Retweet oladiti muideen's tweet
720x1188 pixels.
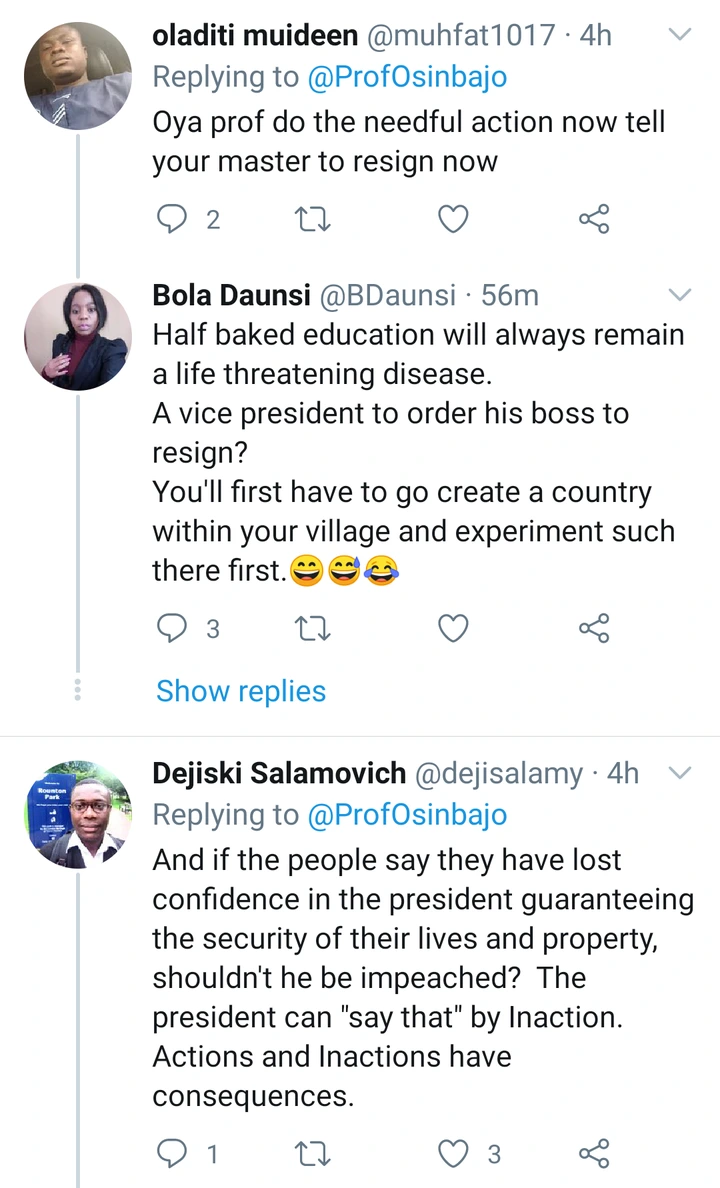[314, 219]
